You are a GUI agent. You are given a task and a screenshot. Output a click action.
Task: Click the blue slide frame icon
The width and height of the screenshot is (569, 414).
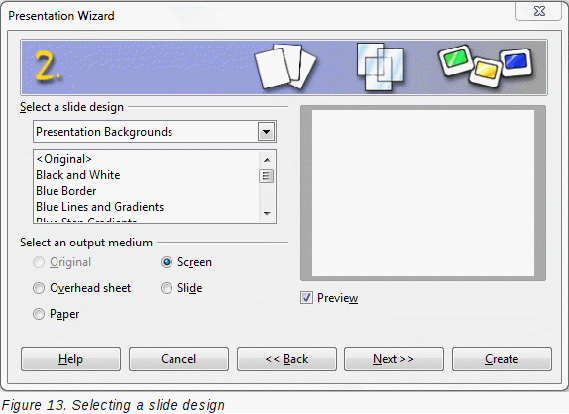516,61
